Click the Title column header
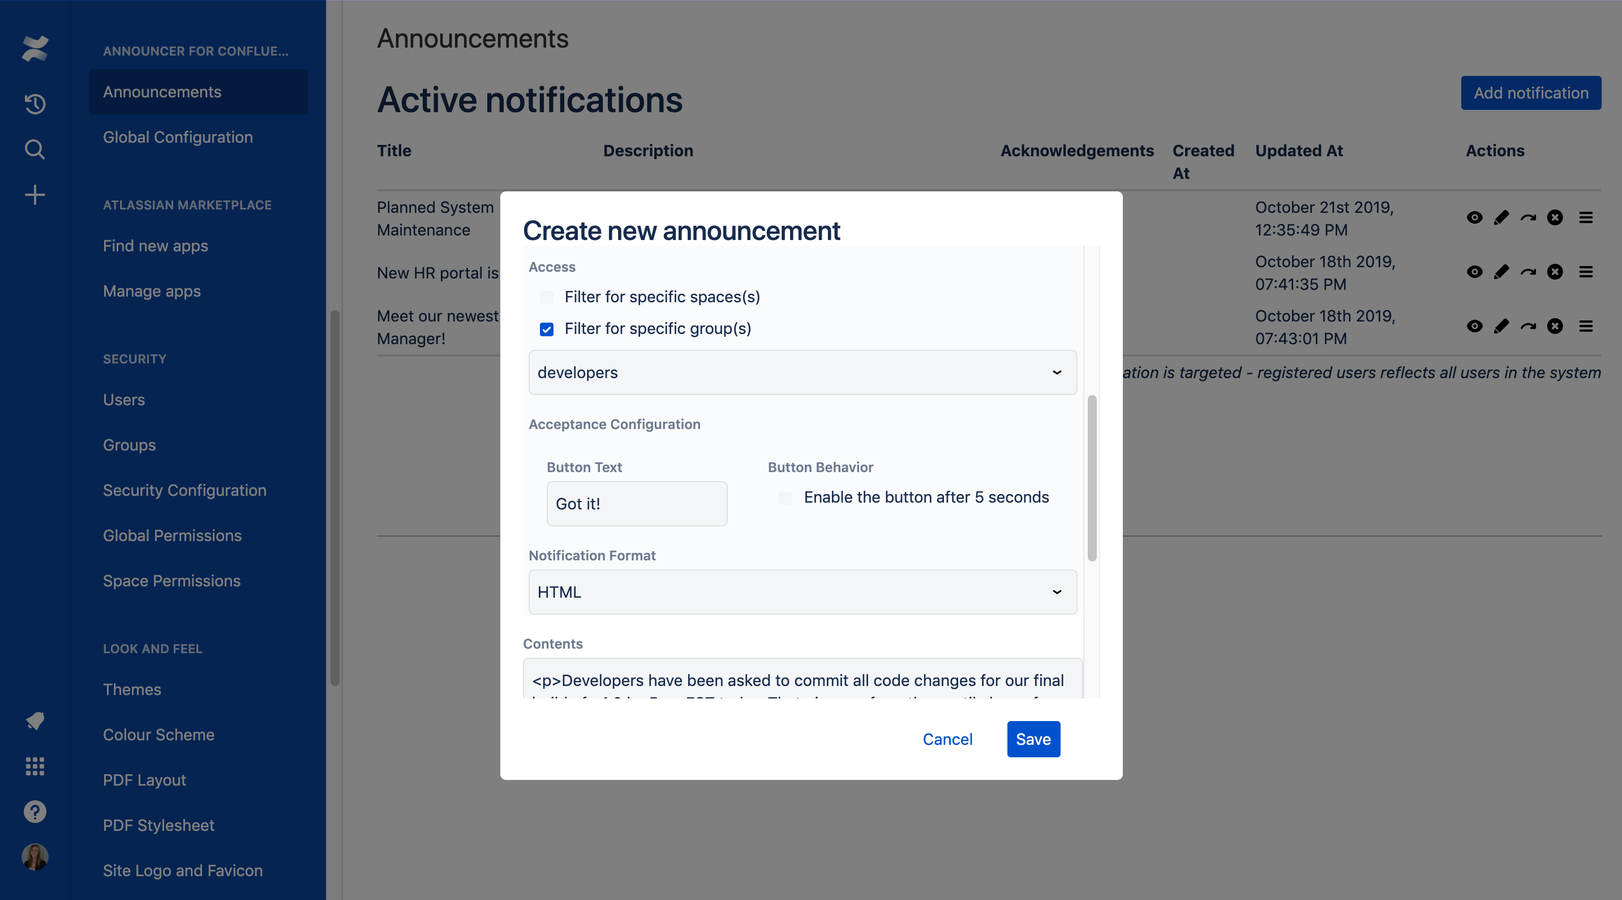This screenshot has height=900, width=1622. pos(394,151)
